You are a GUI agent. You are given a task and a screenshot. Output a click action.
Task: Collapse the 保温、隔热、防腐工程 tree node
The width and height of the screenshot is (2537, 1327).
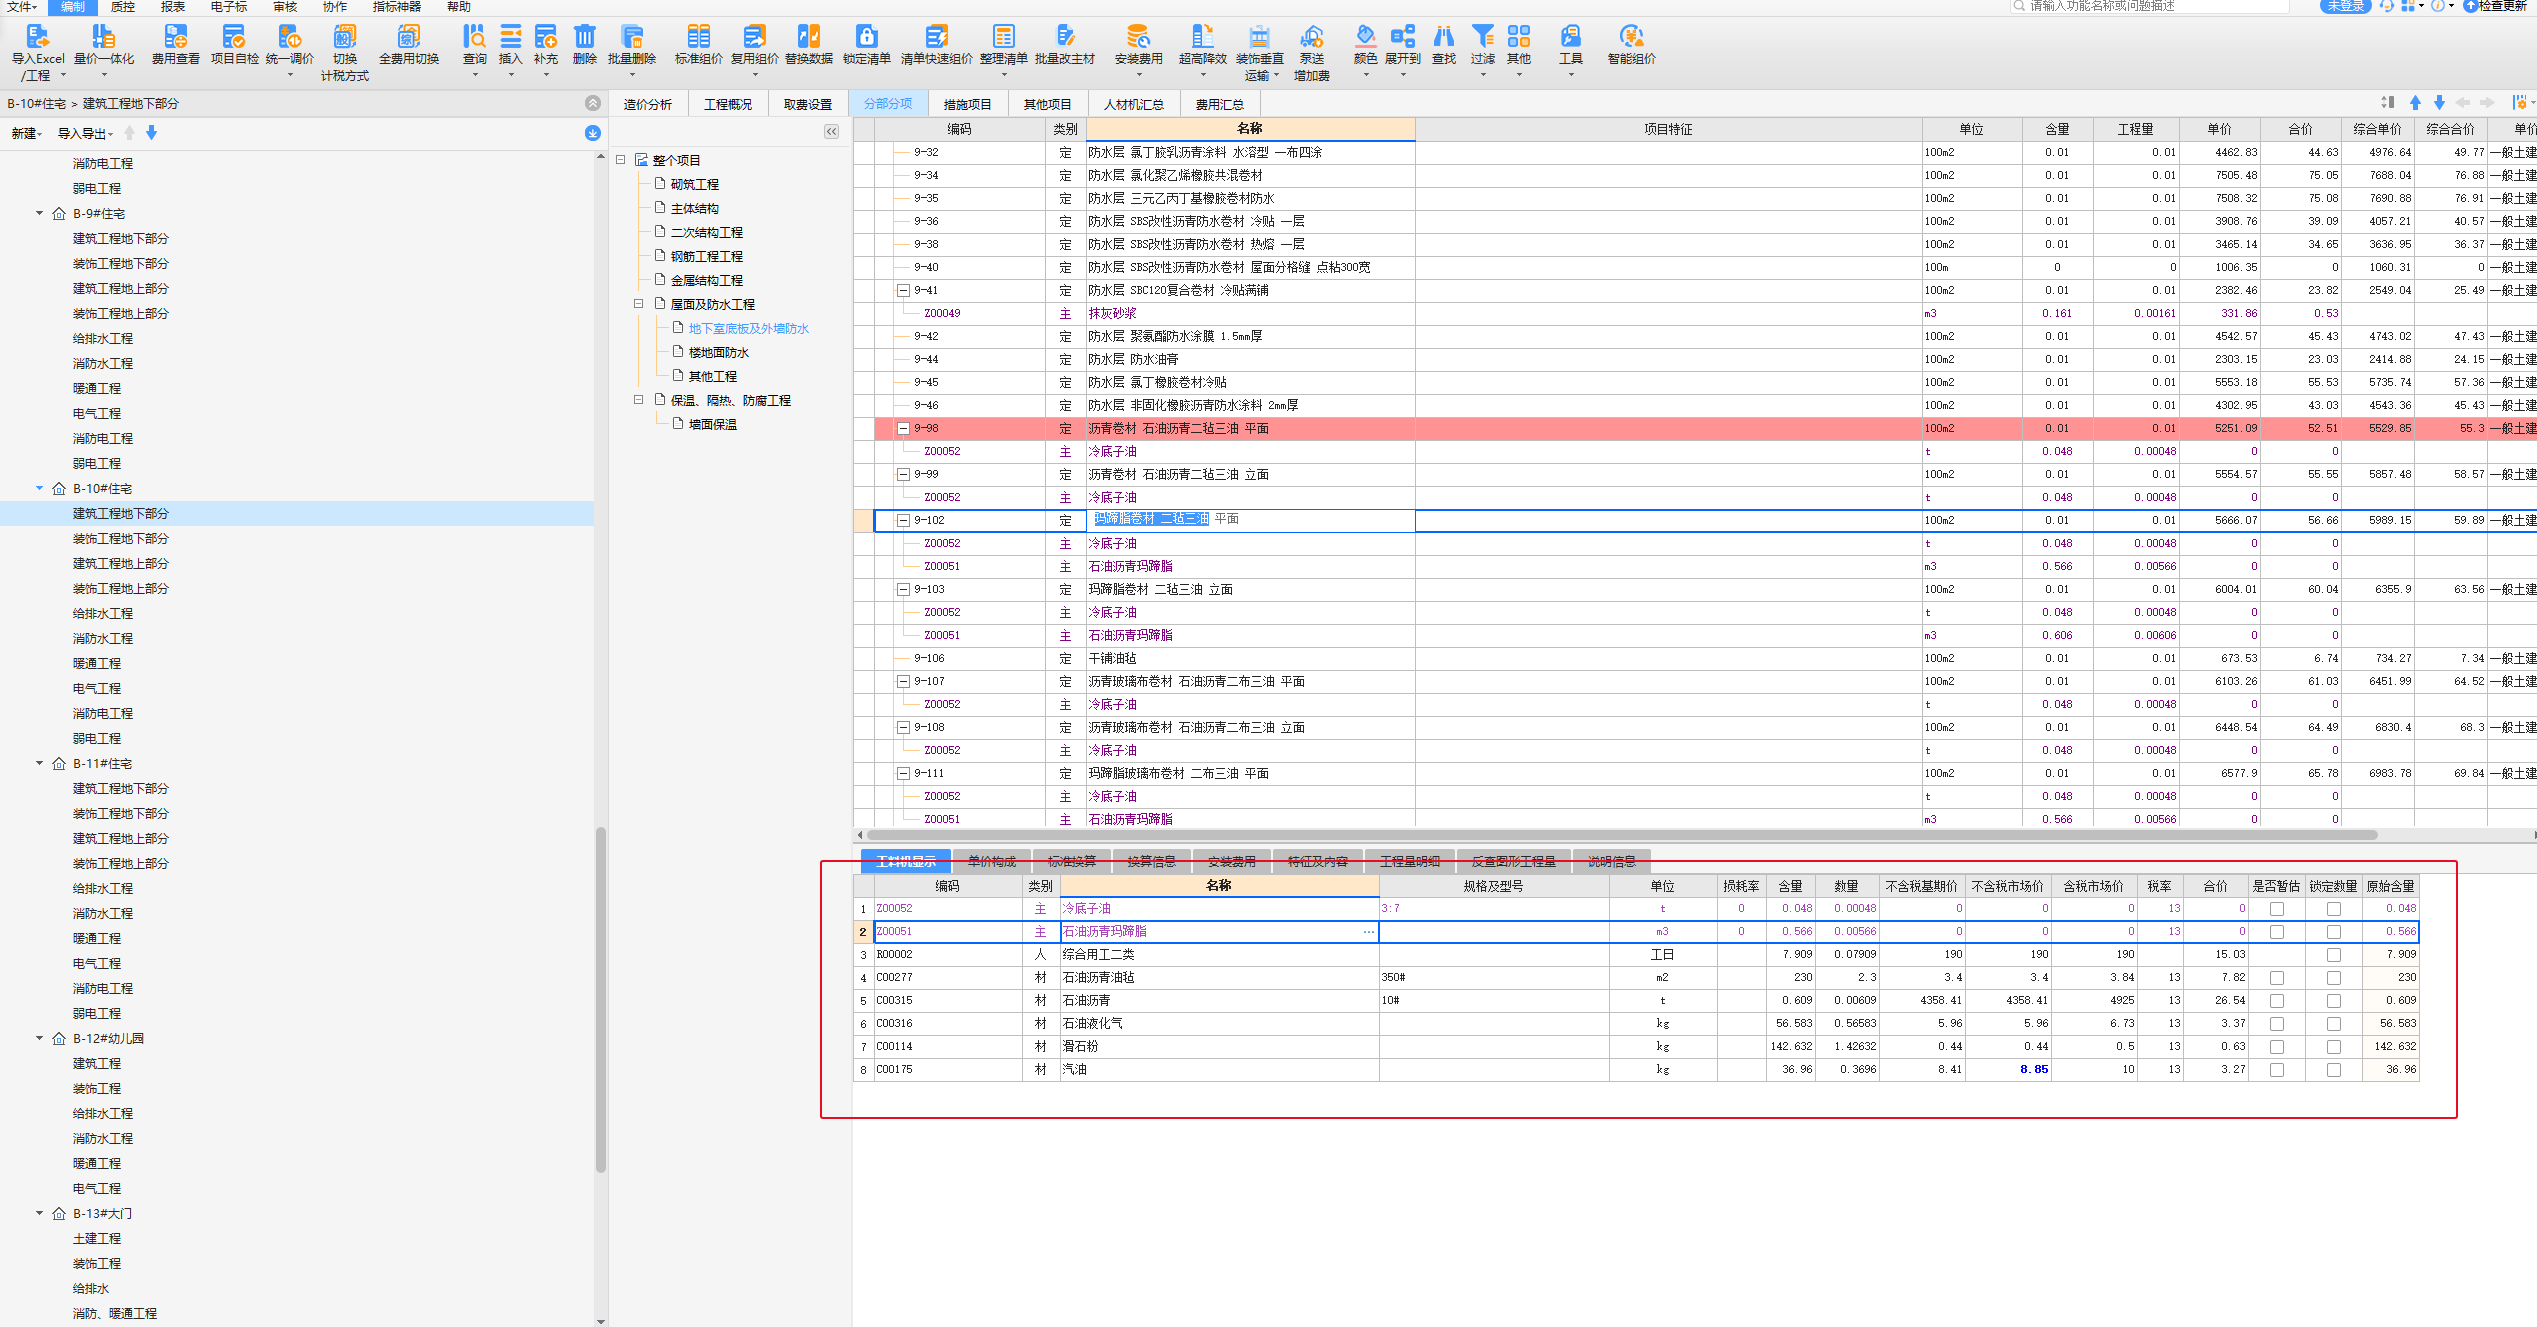point(638,400)
